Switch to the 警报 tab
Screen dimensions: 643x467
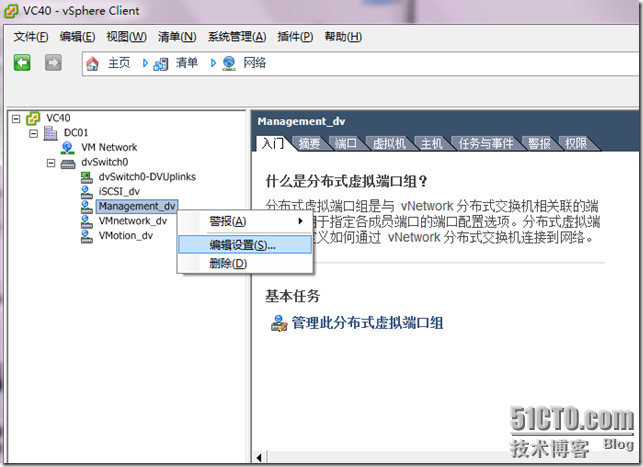pyautogui.click(x=539, y=144)
